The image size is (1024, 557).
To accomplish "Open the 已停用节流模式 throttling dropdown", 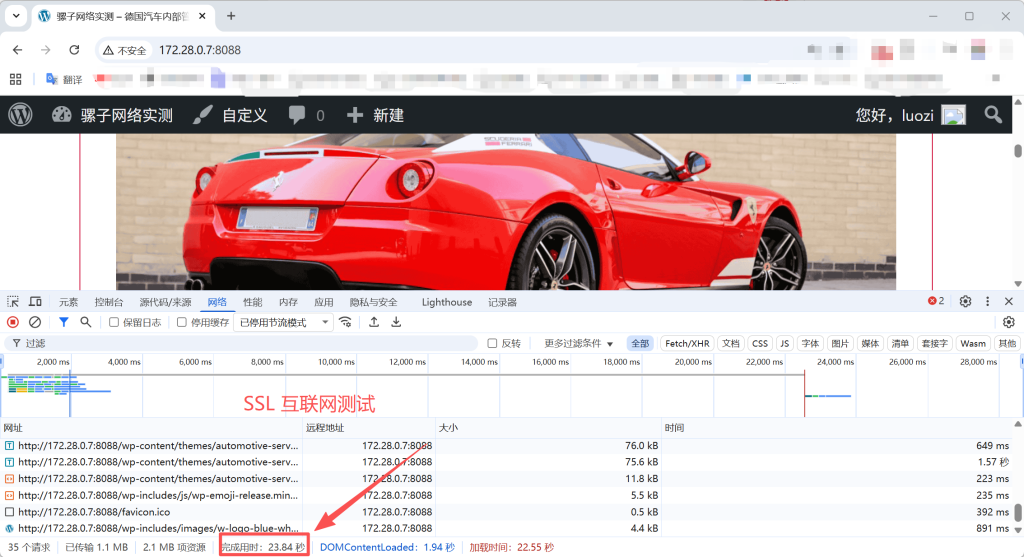I will pyautogui.click(x=284, y=322).
